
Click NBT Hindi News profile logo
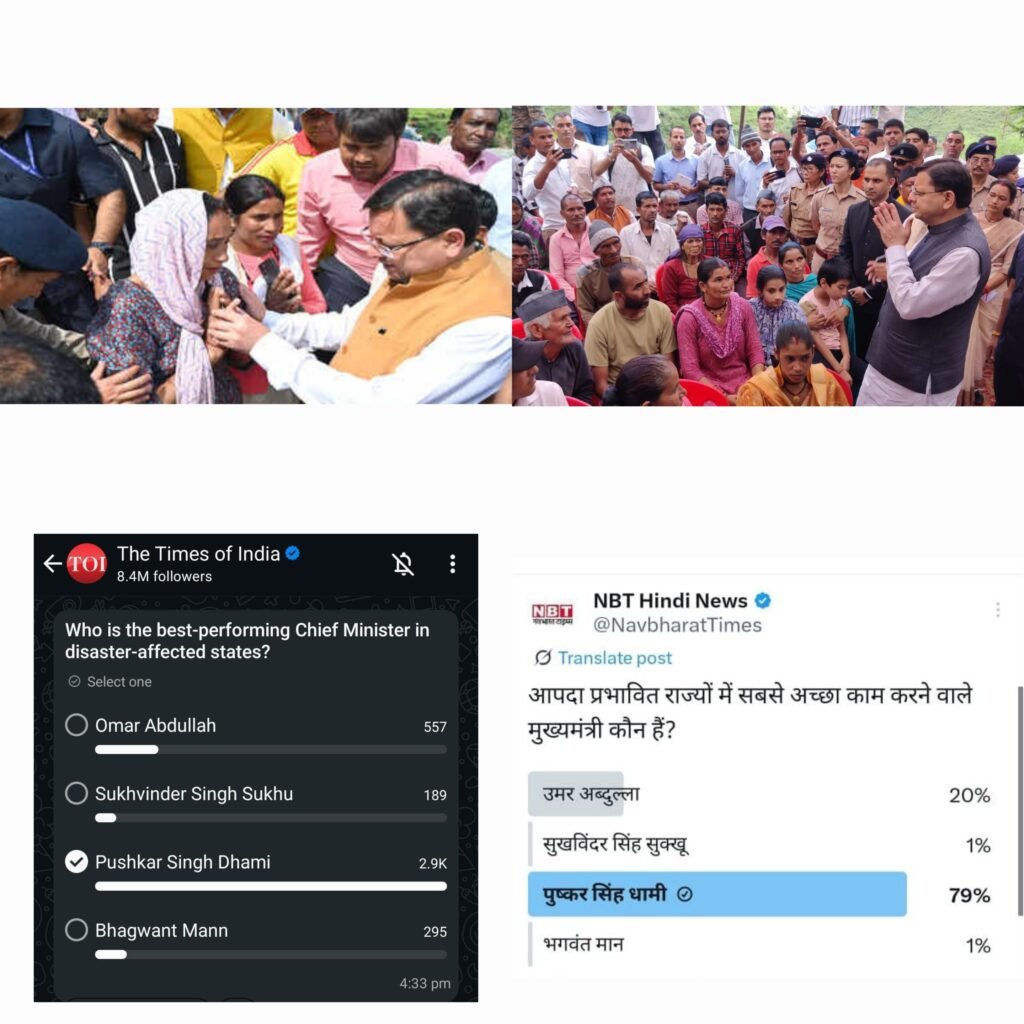552,614
